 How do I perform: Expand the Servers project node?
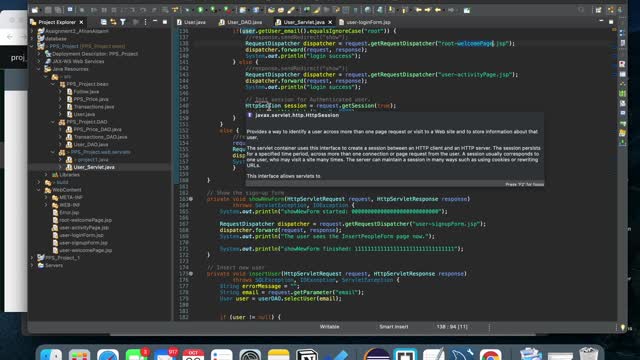(x=32, y=265)
